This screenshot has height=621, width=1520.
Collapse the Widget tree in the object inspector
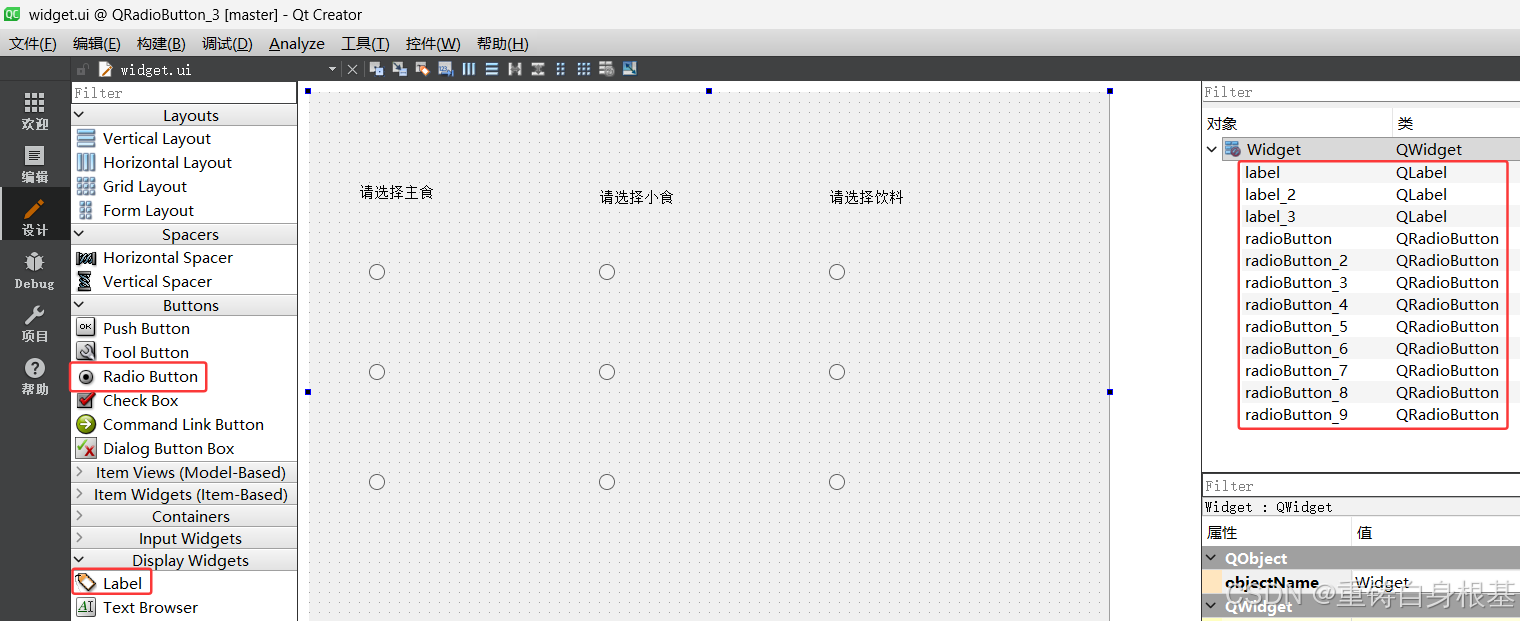pos(1211,148)
